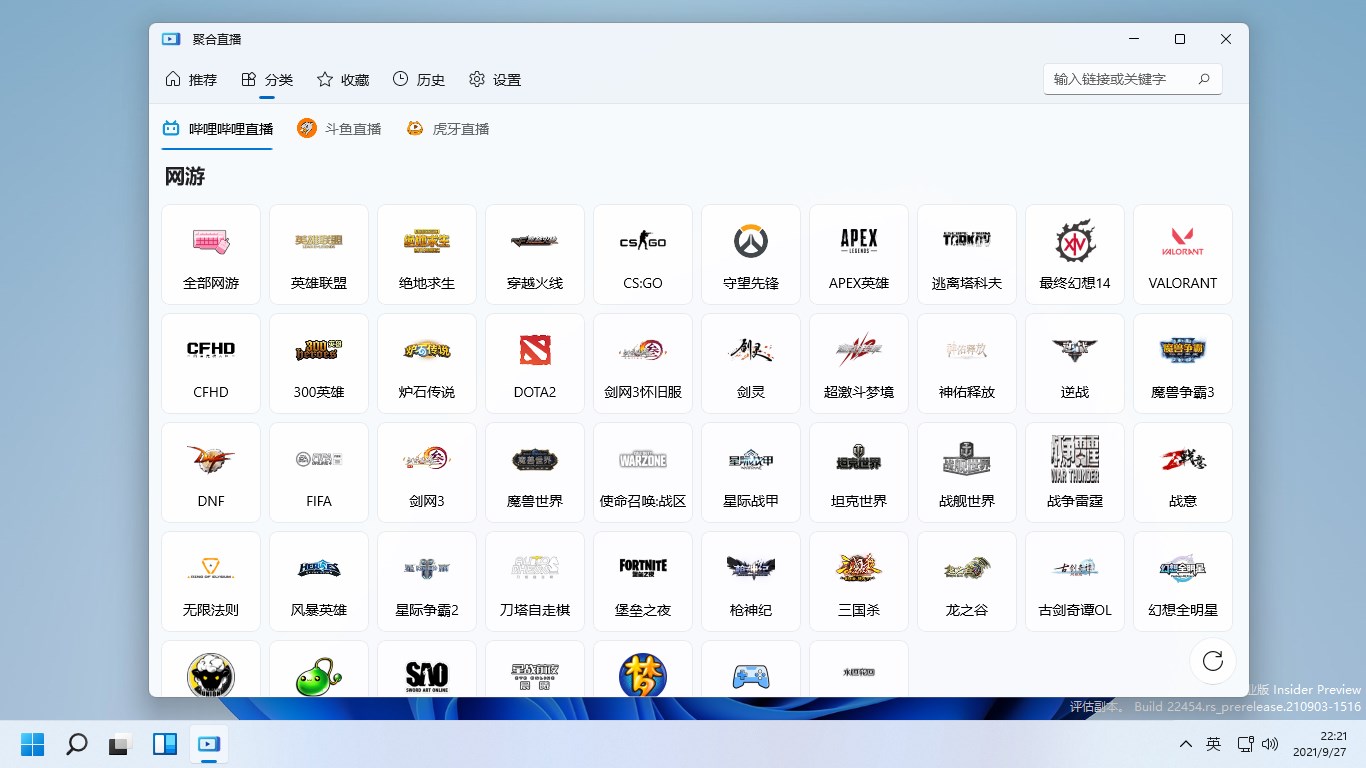Click the search magnifier icon in search box
The width and height of the screenshot is (1366, 768).
(1204, 79)
